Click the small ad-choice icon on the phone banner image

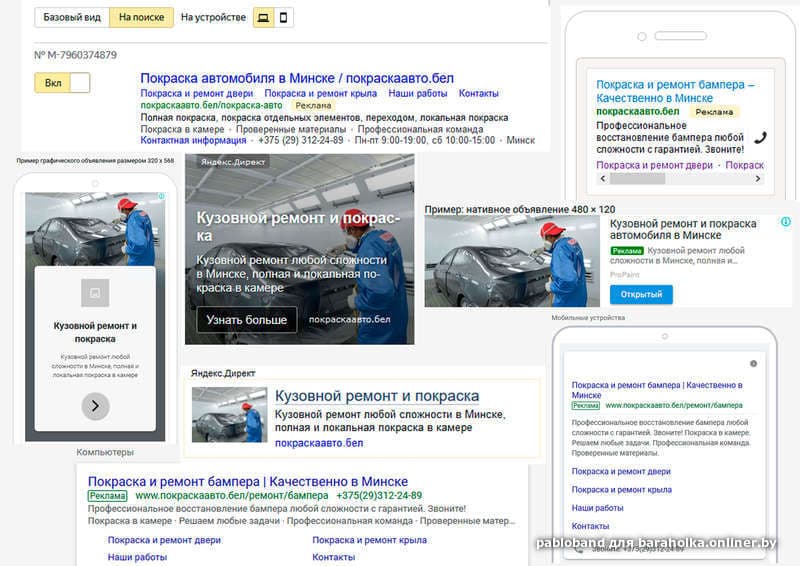(x=161, y=196)
